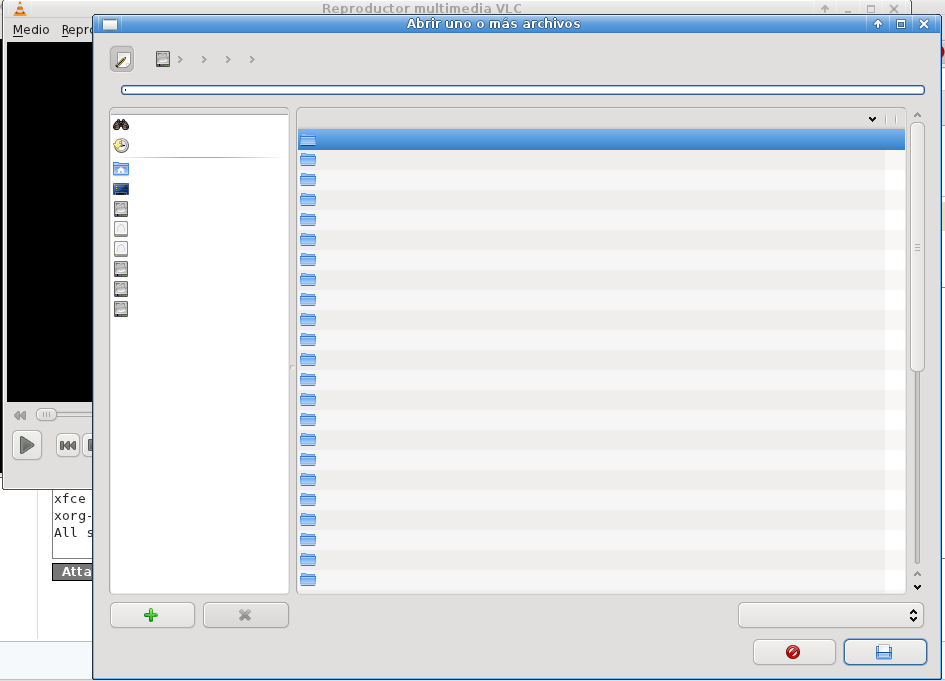
Task: Toggle the pencil type-location button
Action: point(121,60)
